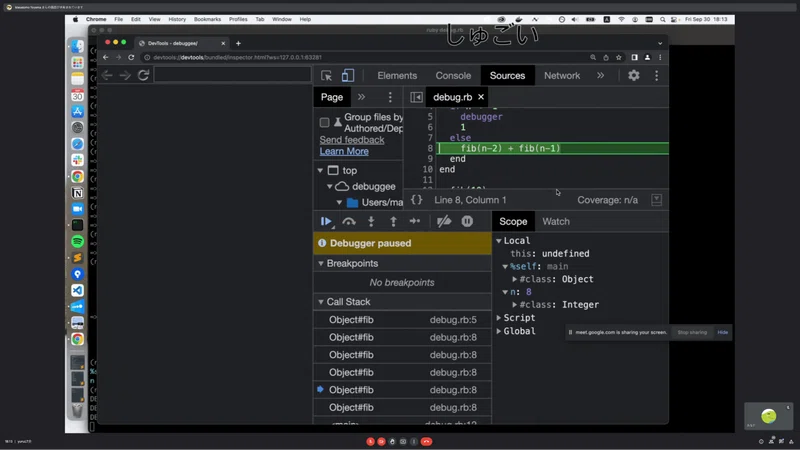Viewport: 800px width, 450px height.
Task: Switch to the Console tab
Action: click(x=453, y=76)
